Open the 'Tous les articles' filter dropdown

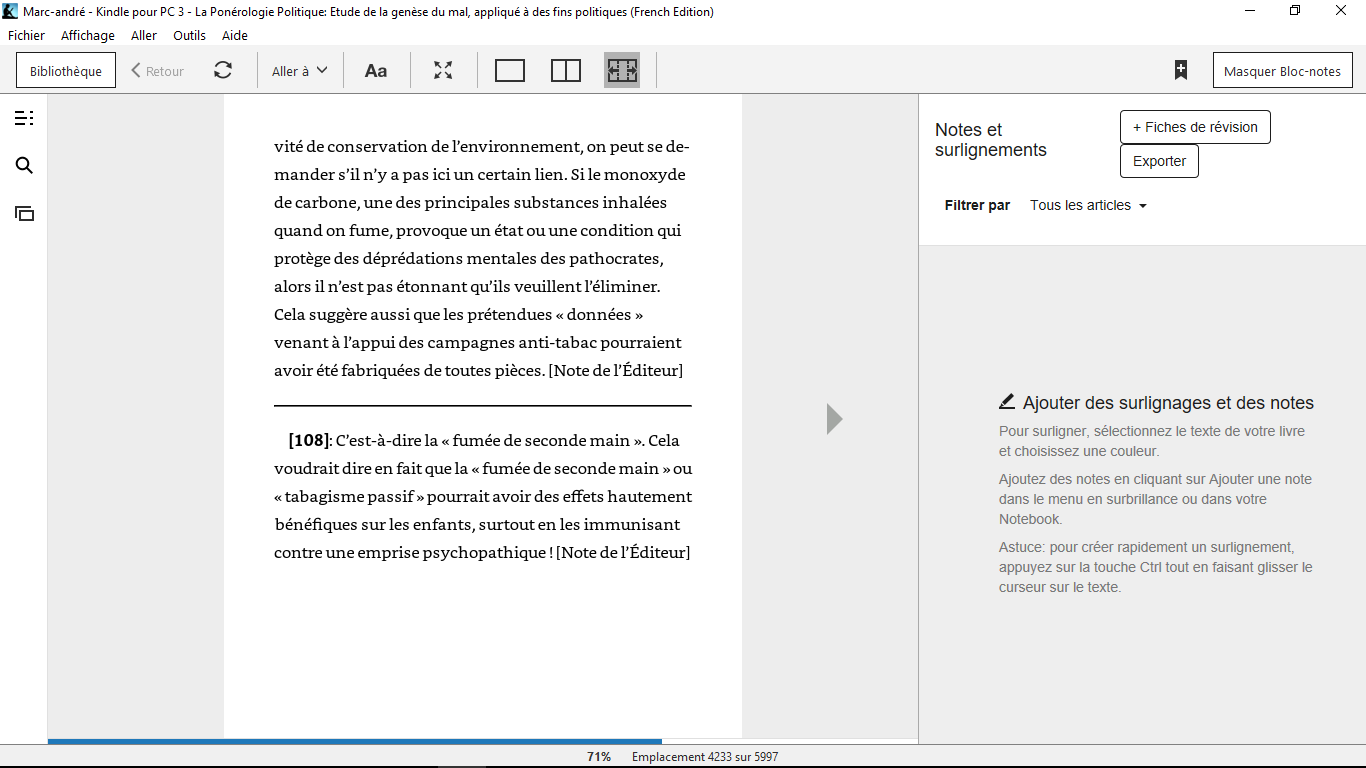coord(1088,205)
